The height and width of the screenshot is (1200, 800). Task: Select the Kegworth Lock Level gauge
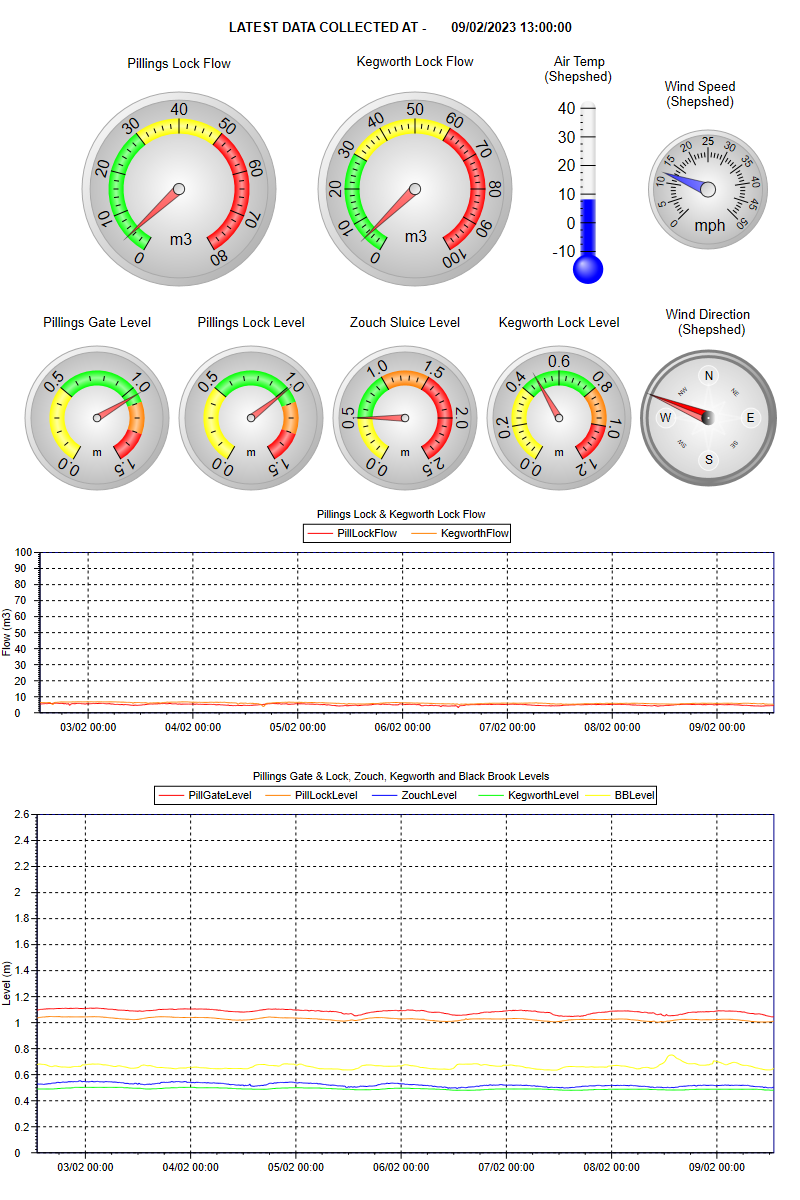[x=559, y=418]
